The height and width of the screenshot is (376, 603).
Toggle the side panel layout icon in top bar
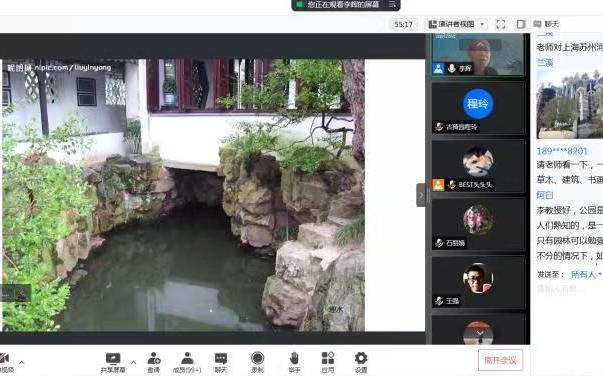pyautogui.click(x=521, y=24)
